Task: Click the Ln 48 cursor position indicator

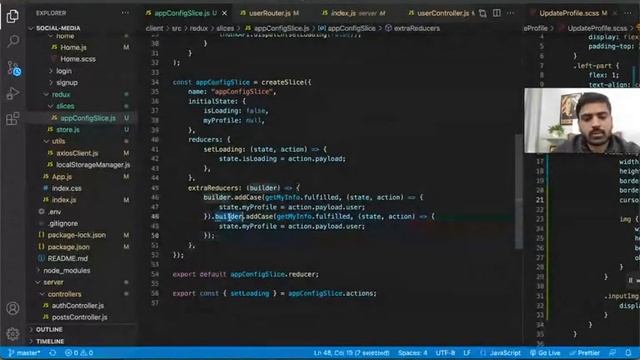Action: pyautogui.click(x=351, y=353)
